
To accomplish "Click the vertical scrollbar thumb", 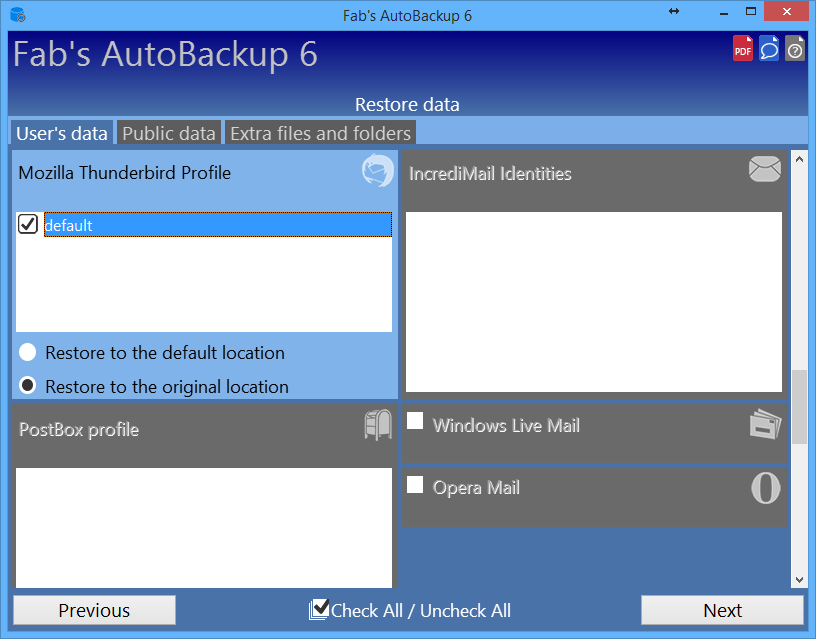I will (799, 407).
